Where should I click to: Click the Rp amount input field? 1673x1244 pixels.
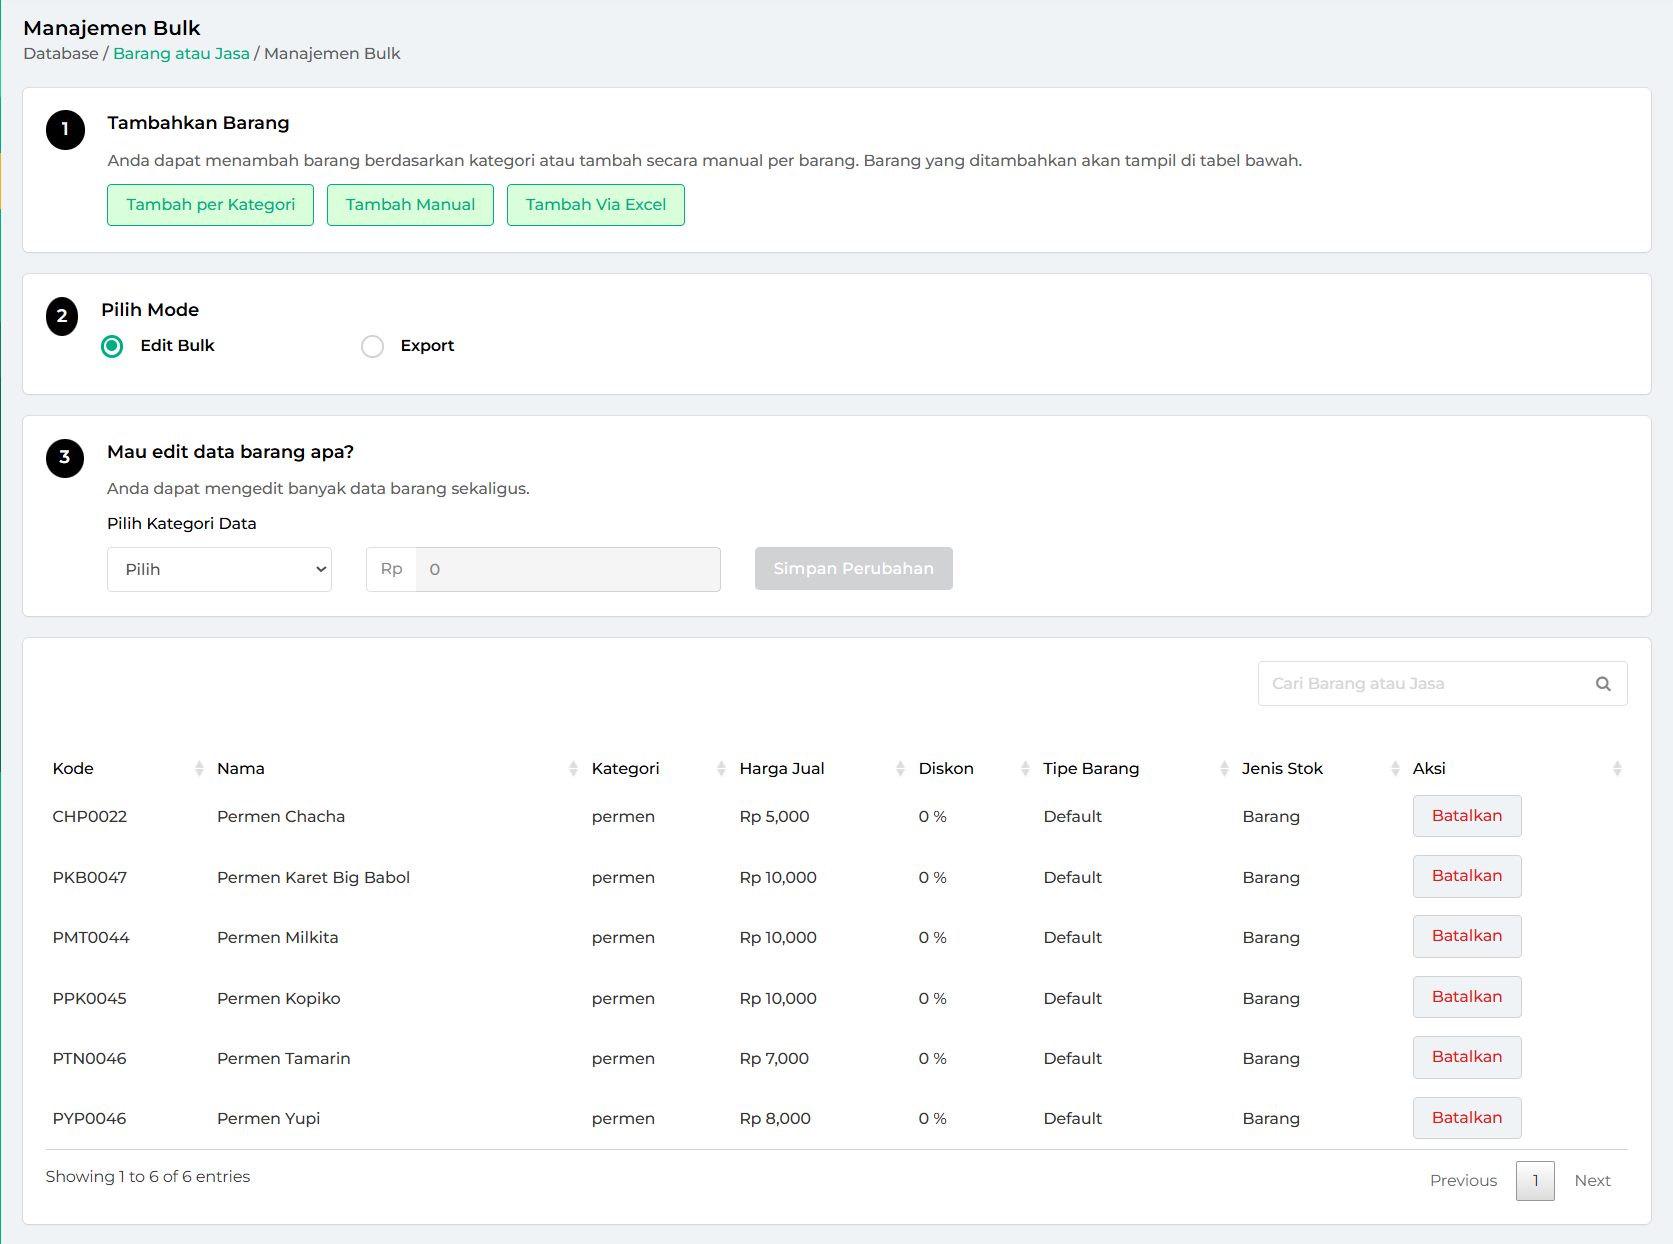pos(568,569)
